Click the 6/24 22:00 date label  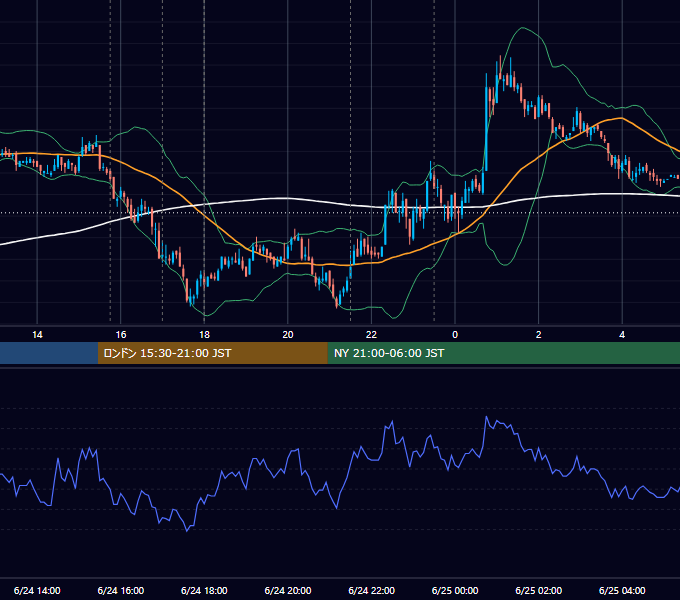point(371,590)
